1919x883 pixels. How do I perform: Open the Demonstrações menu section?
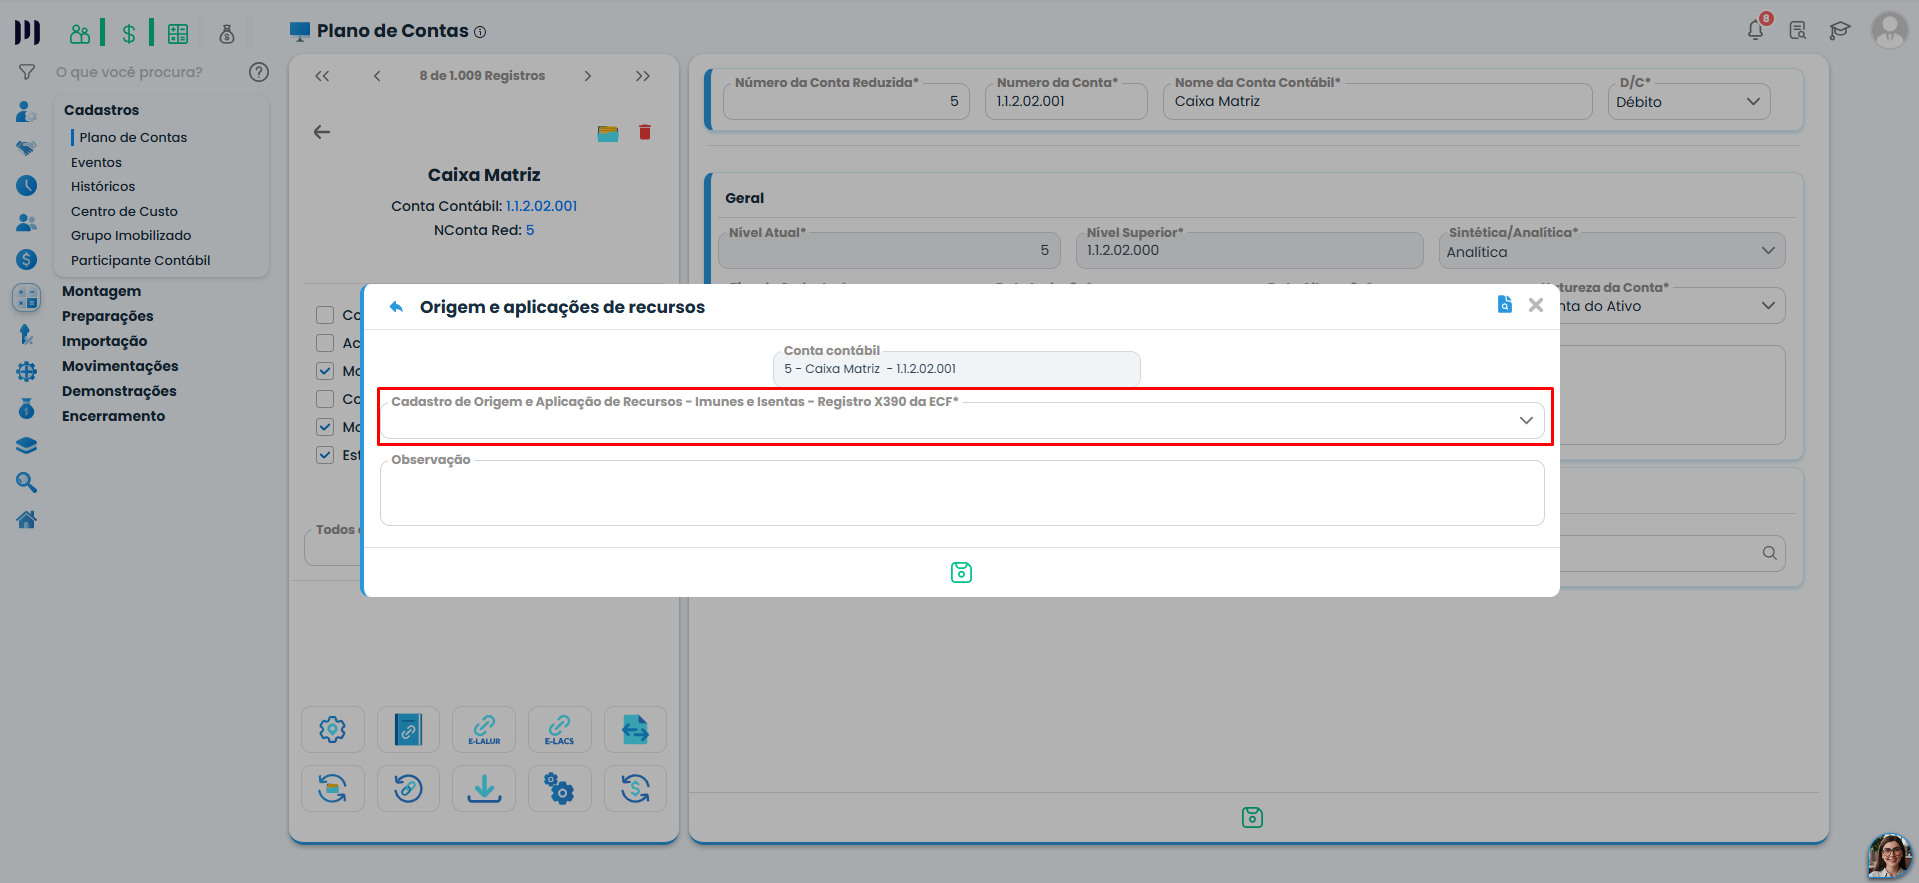pos(119,391)
